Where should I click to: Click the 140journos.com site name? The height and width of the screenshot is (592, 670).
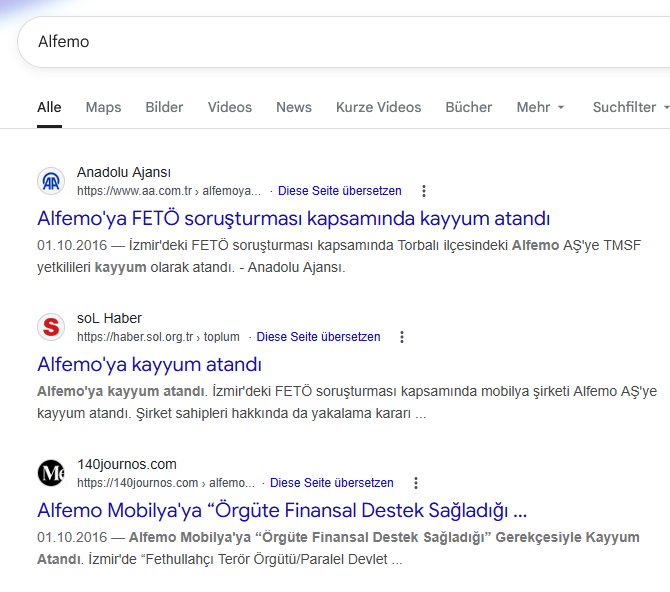click(127, 464)
